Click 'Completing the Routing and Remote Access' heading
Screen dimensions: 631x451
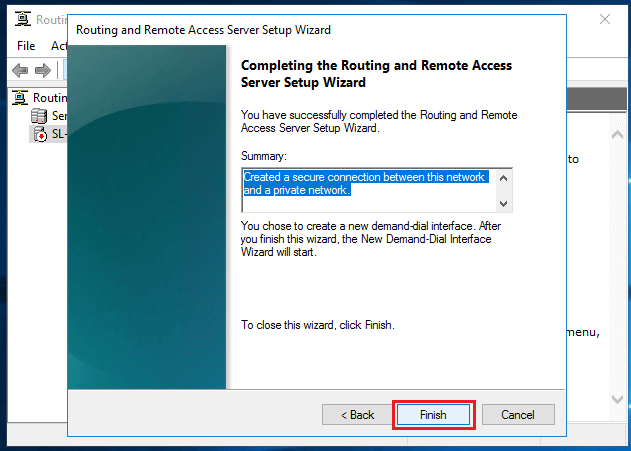[376, 74]
